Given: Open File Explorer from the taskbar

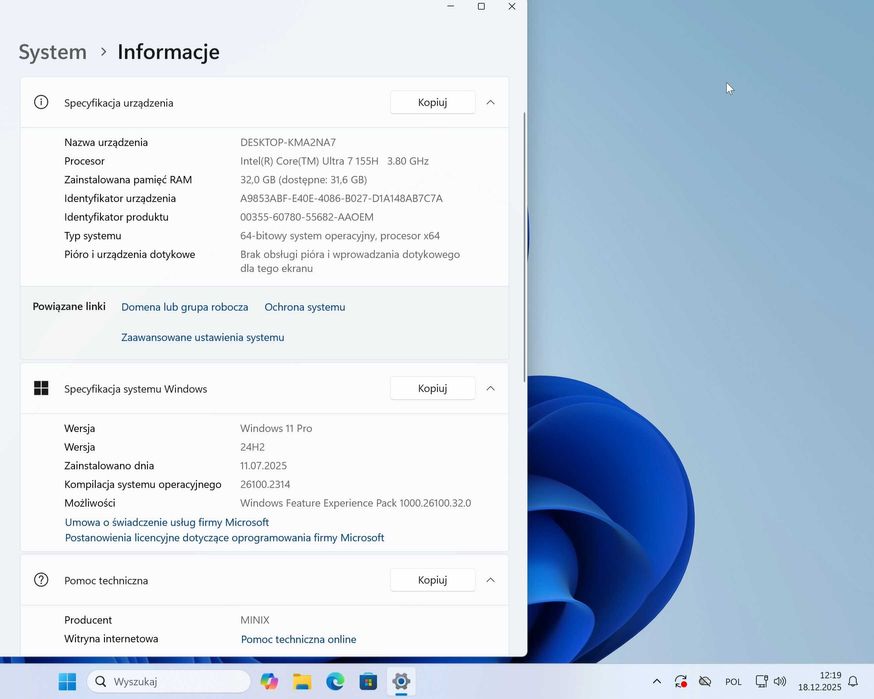Looking at the screenshot, I should click(302, 681).
